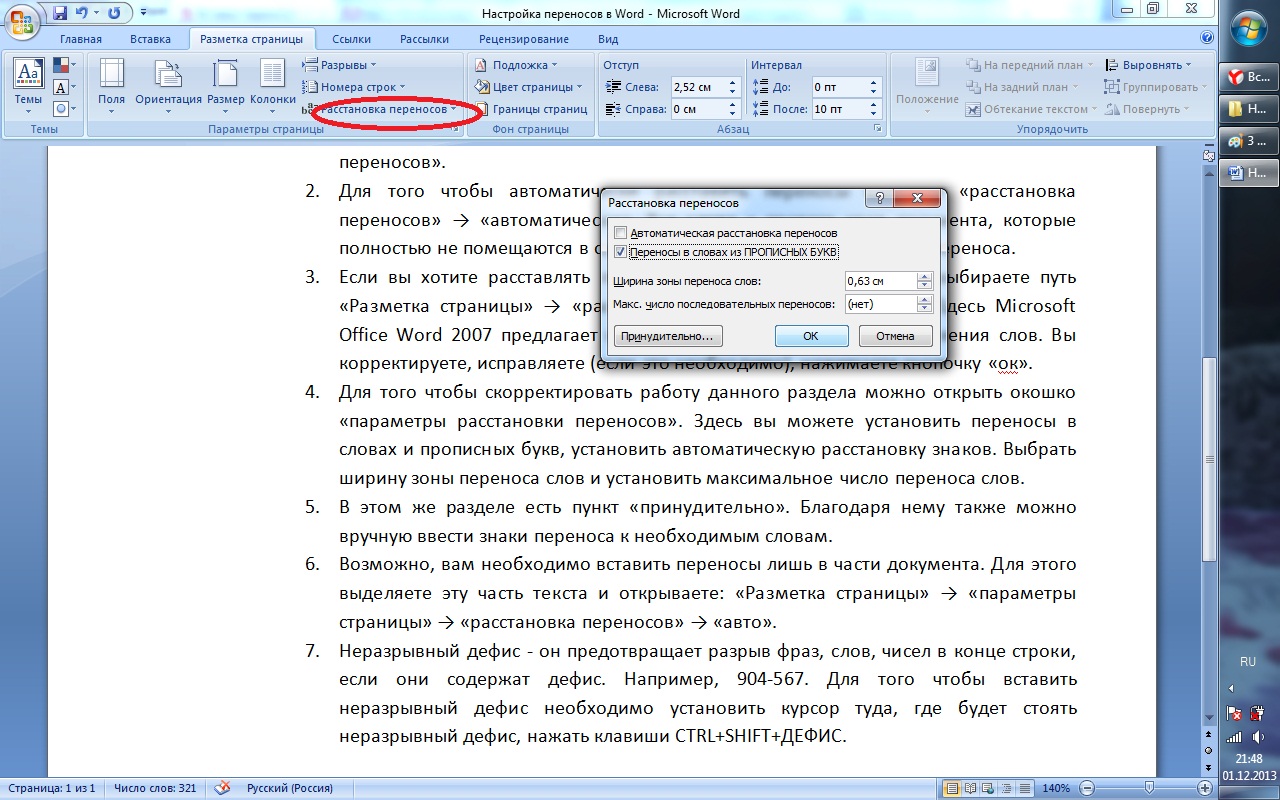Increase the Слева left indent value
The image size is (1280, 800).
[733, 83]
